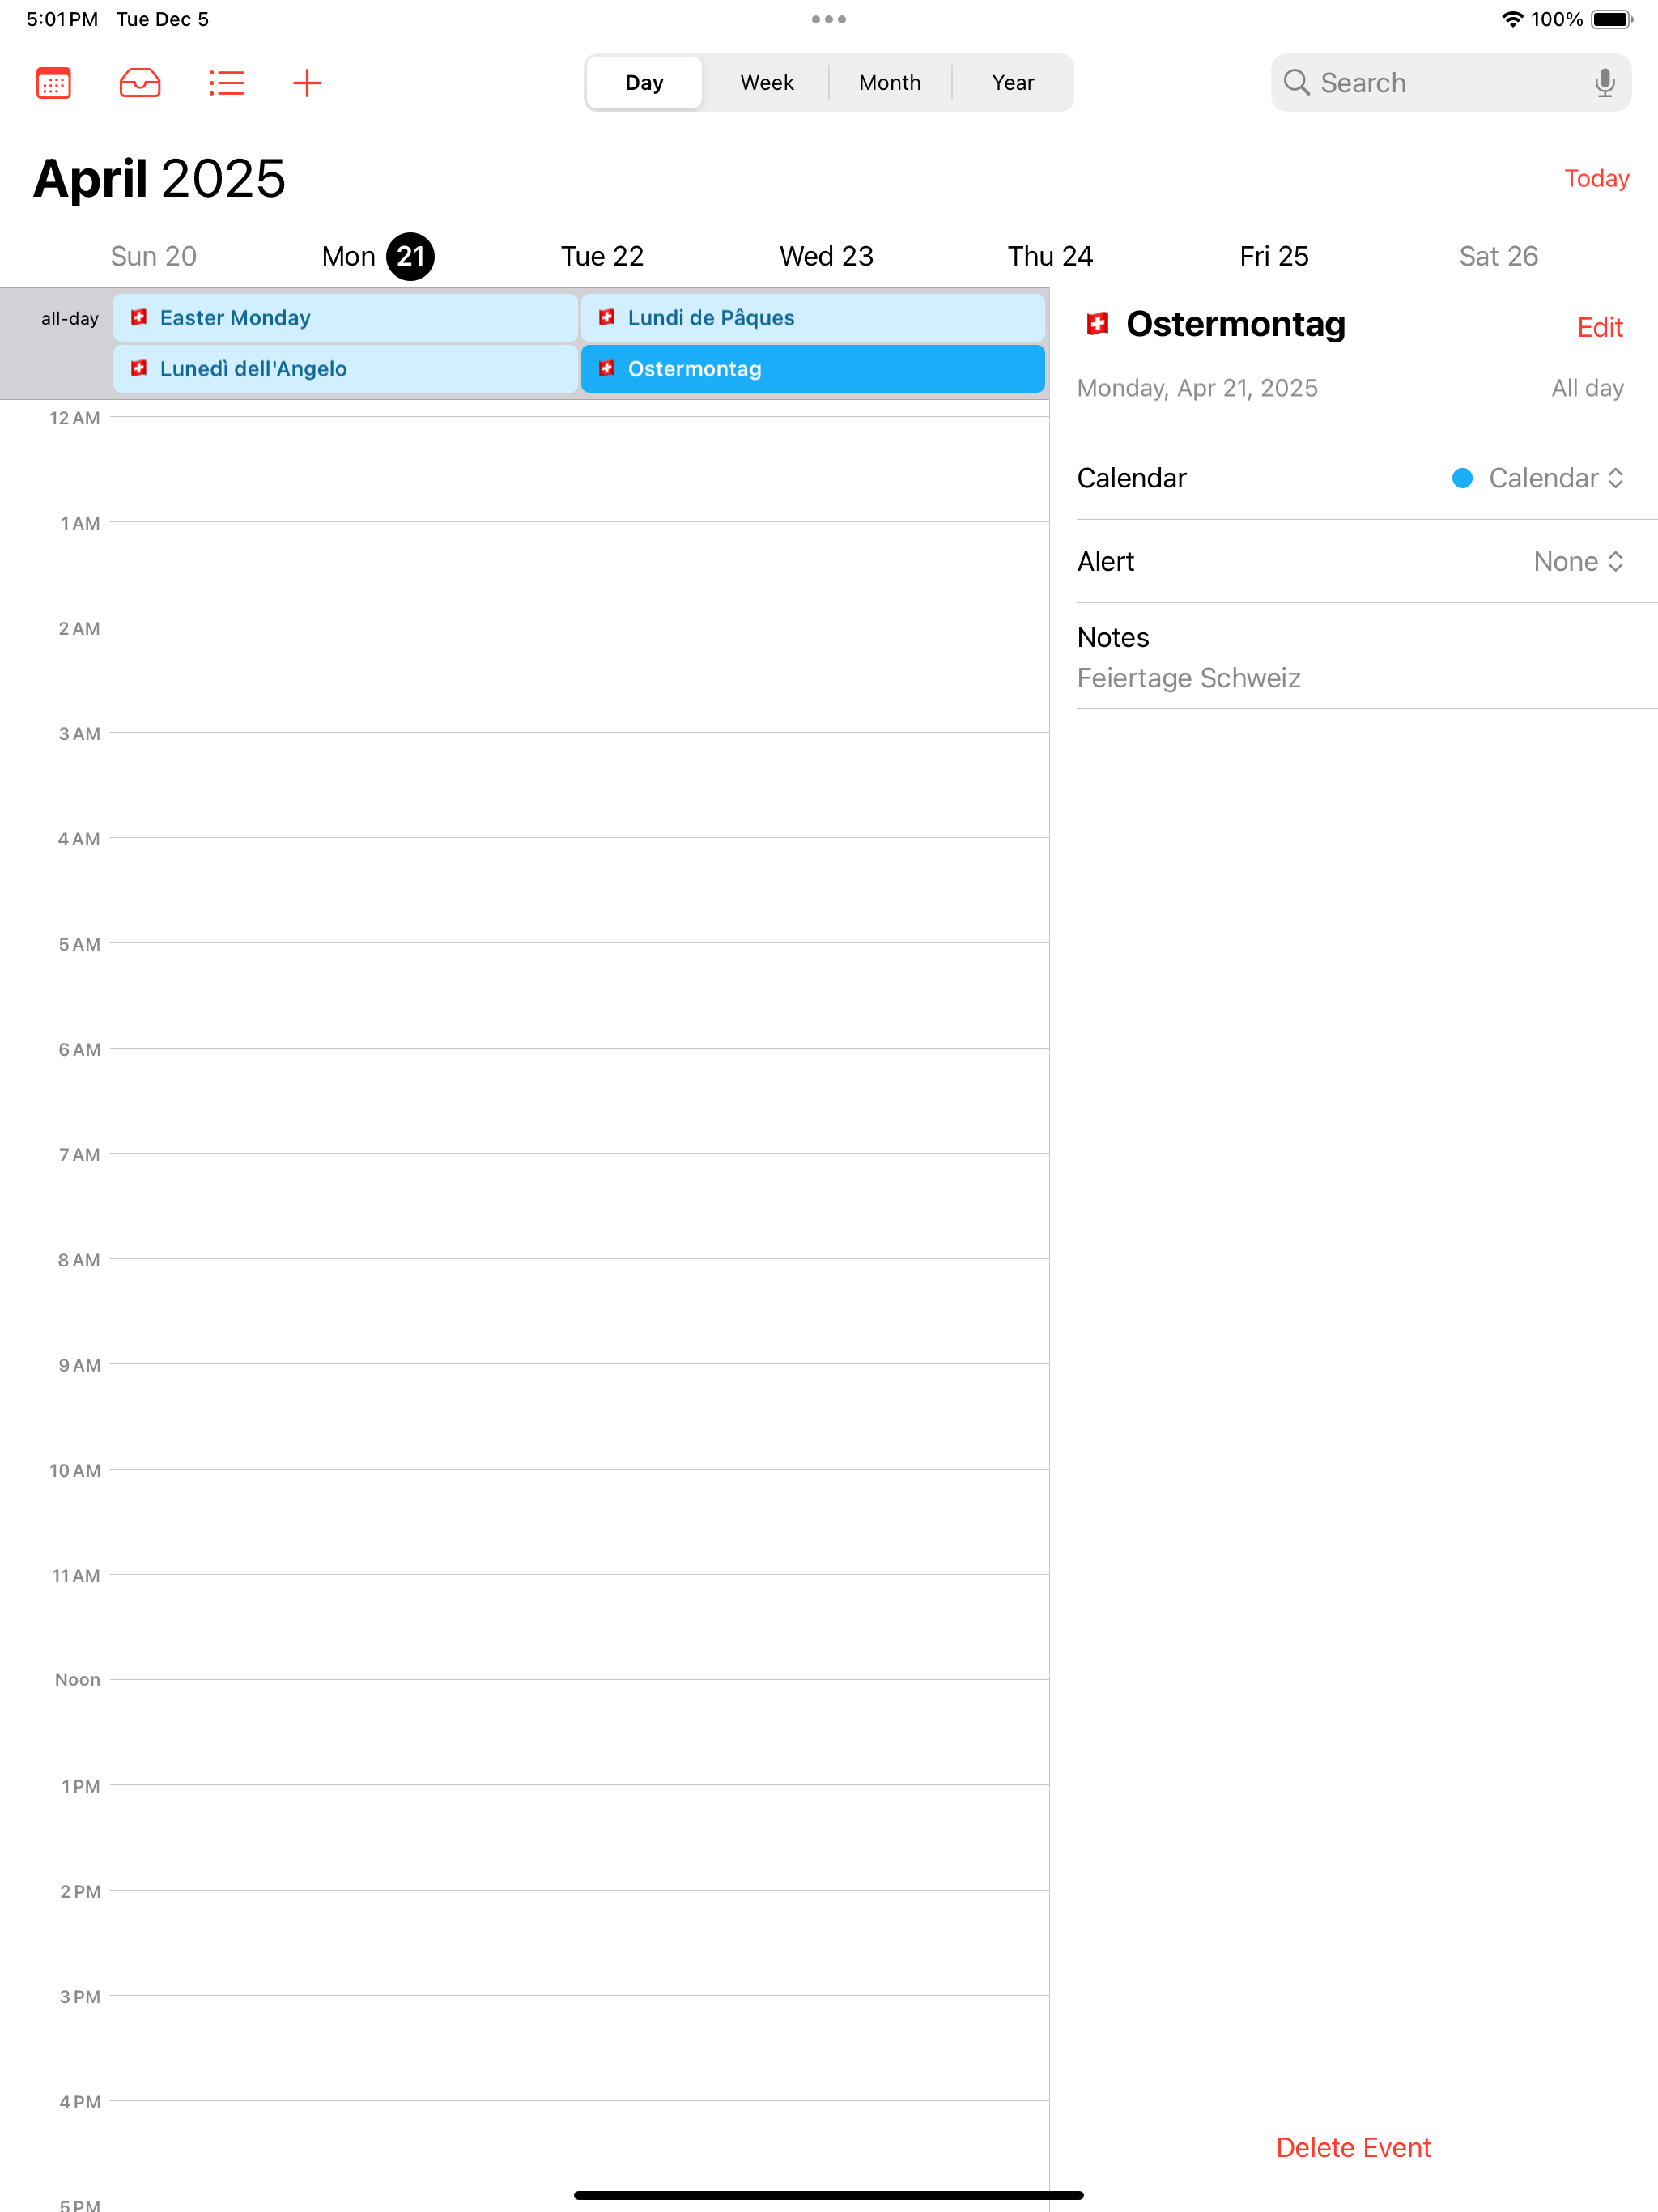Open the calendars list icon
Screen dimensions: 1658x2212
(54, 83)
